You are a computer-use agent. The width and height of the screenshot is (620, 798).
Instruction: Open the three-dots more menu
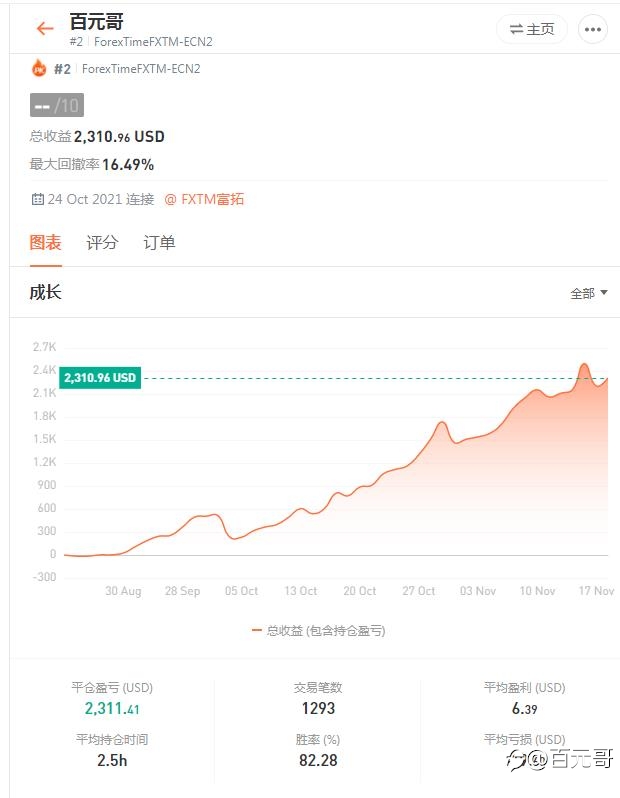(593, 29)
